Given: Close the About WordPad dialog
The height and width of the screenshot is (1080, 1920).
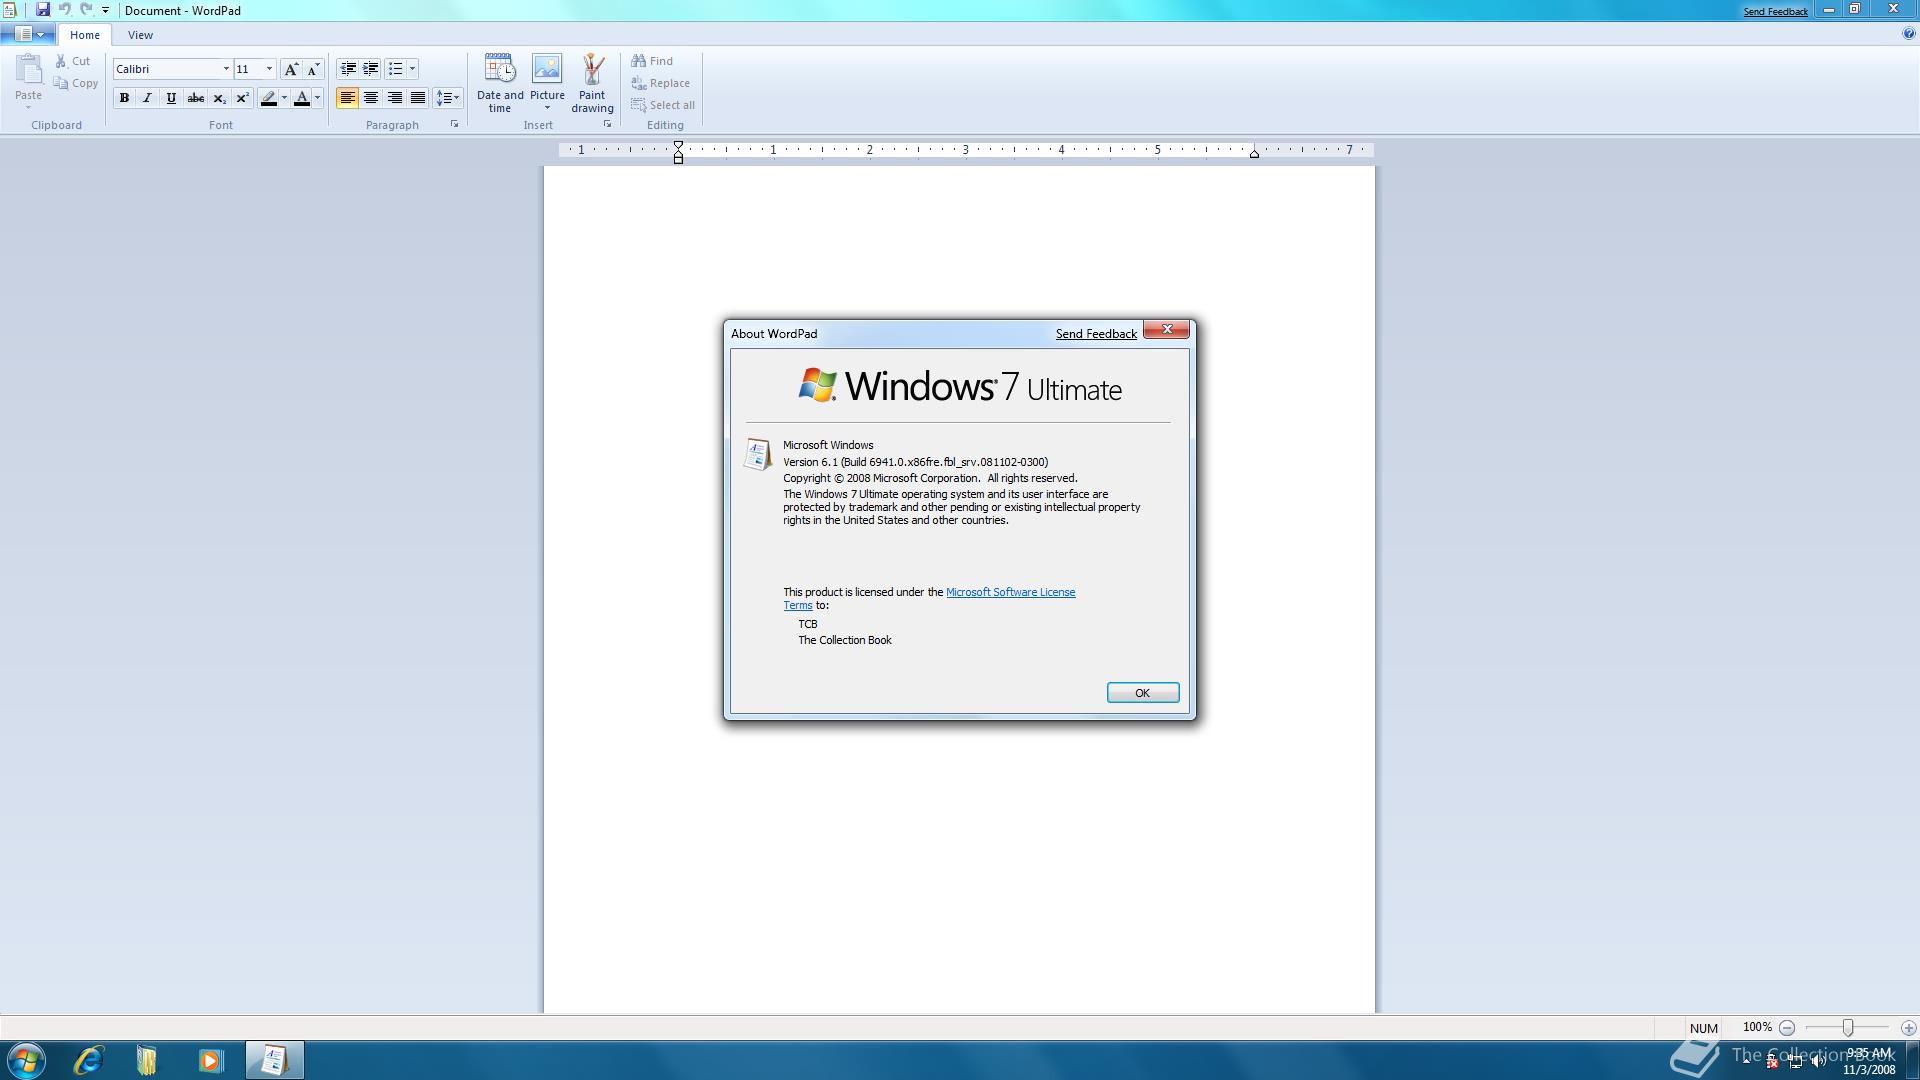Looking at the screenshot, I should [x=1166, y=329].
